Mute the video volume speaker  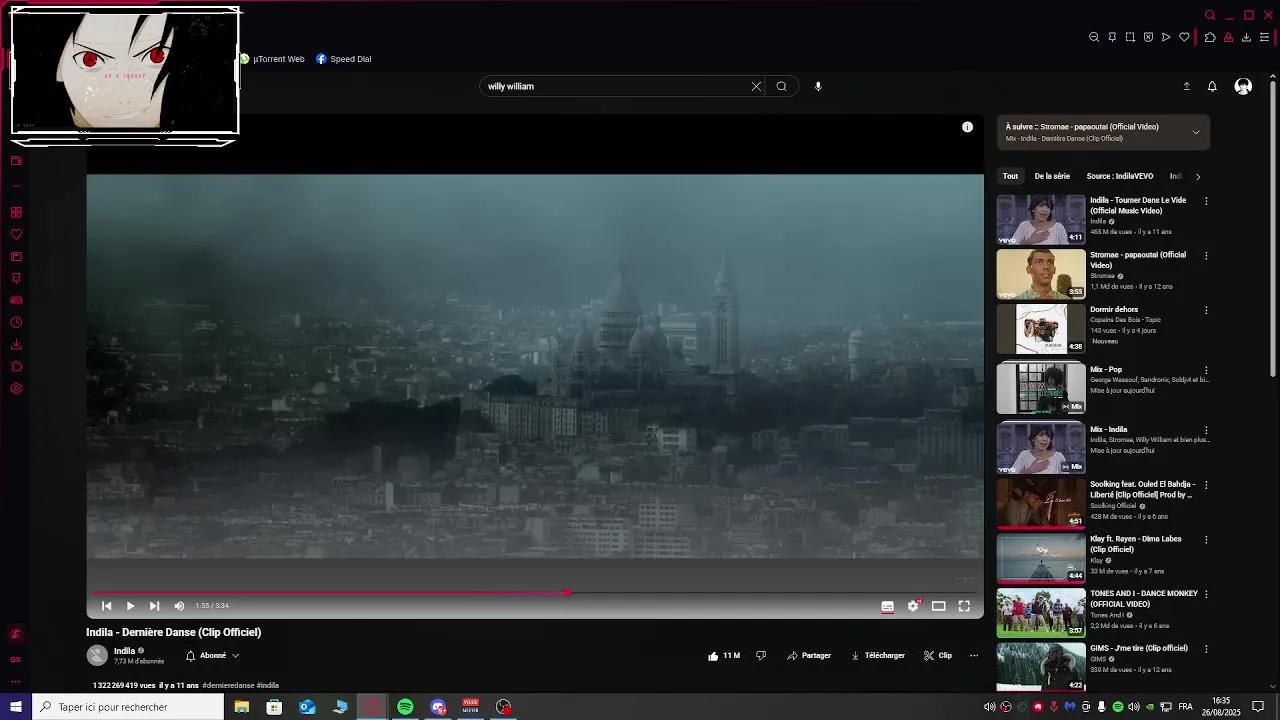click(x=179, y=606)
